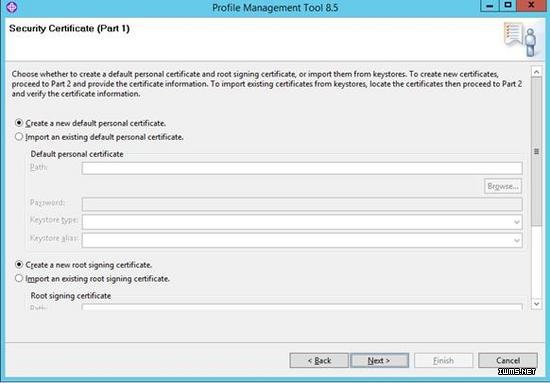Image resolution: width=550 pixels, height=383 pixels.
Task: Click the vertical scrollbar thumb
Action: 536,152
